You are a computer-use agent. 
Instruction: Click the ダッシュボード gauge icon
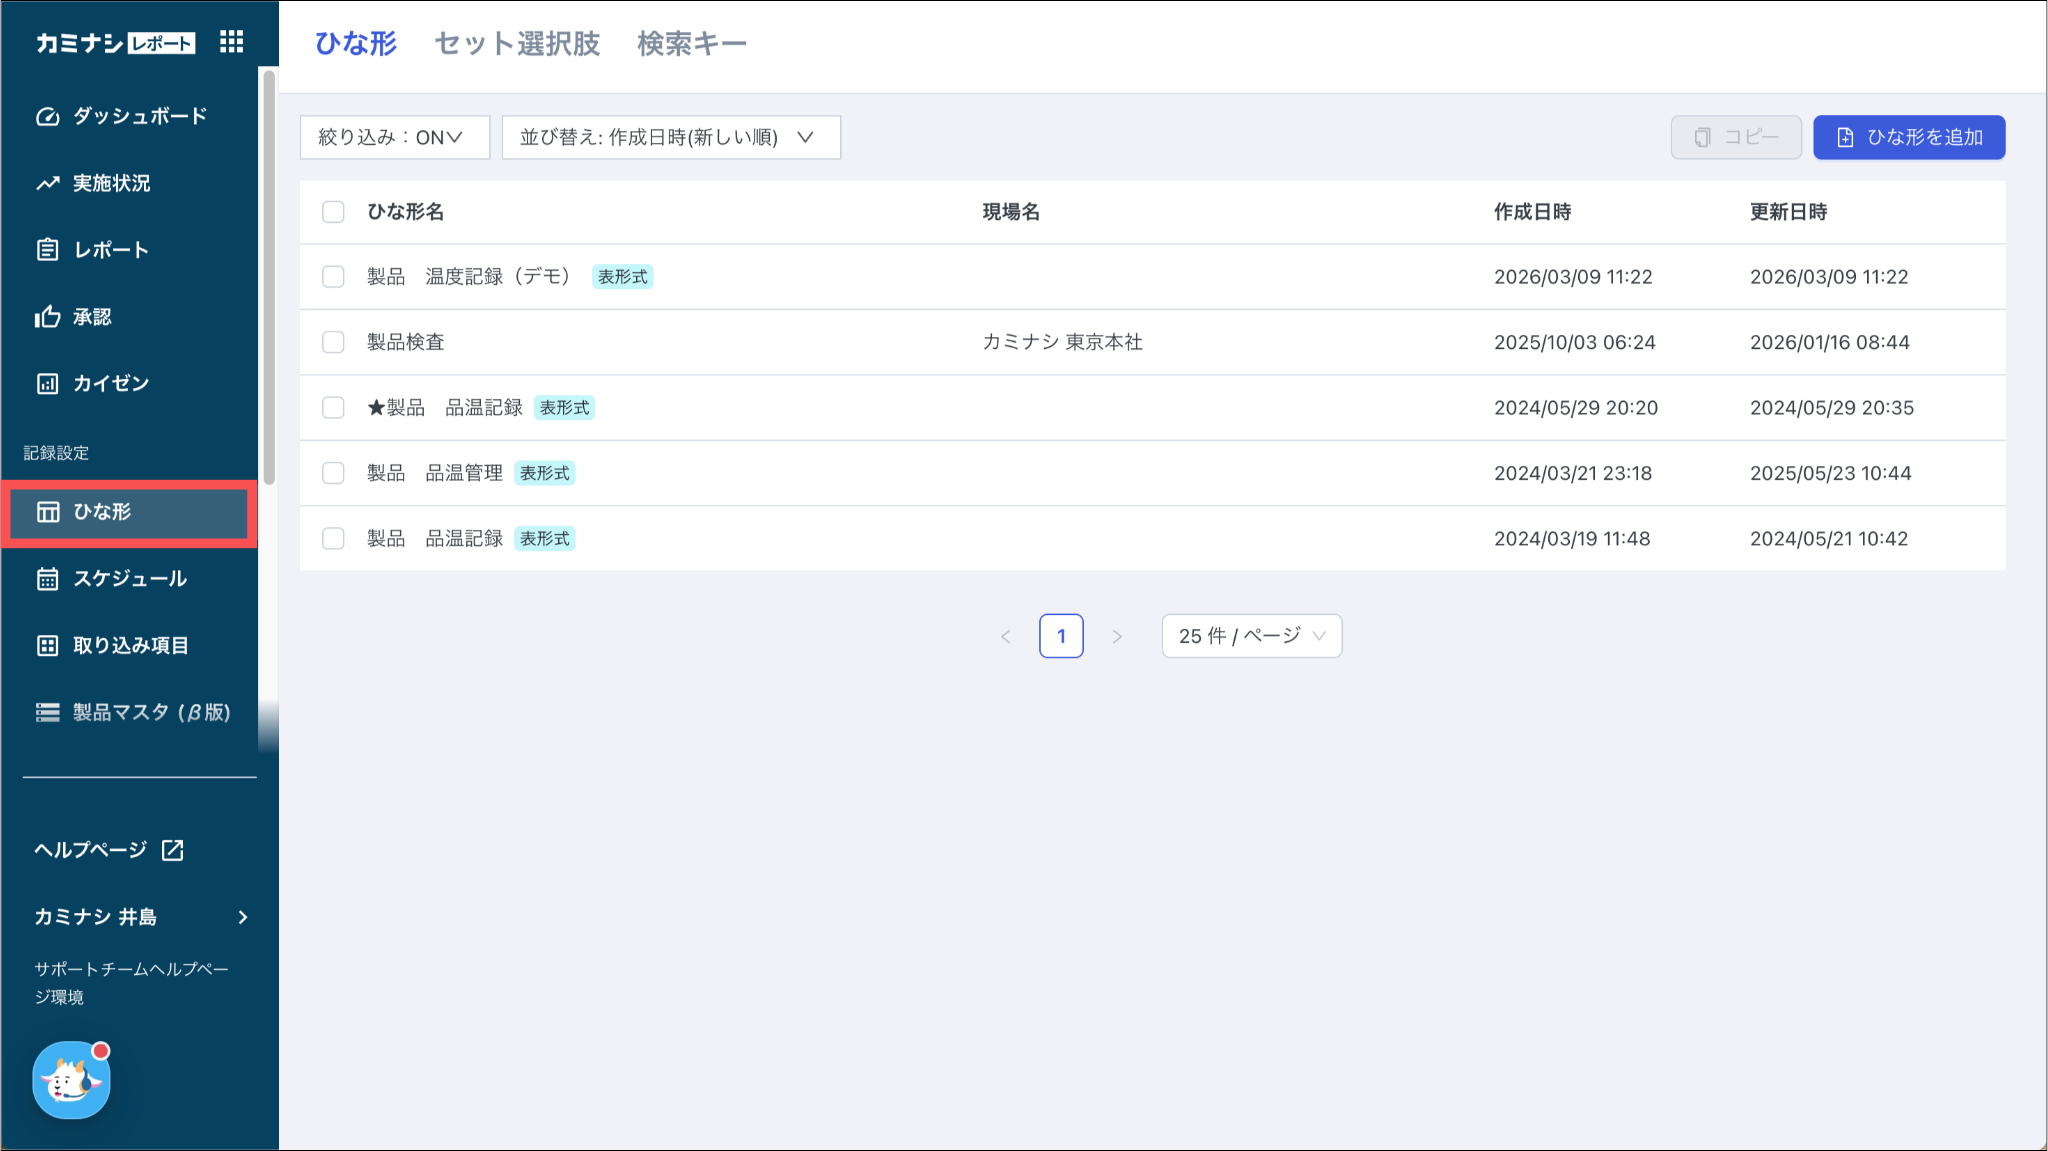(48, 117)
